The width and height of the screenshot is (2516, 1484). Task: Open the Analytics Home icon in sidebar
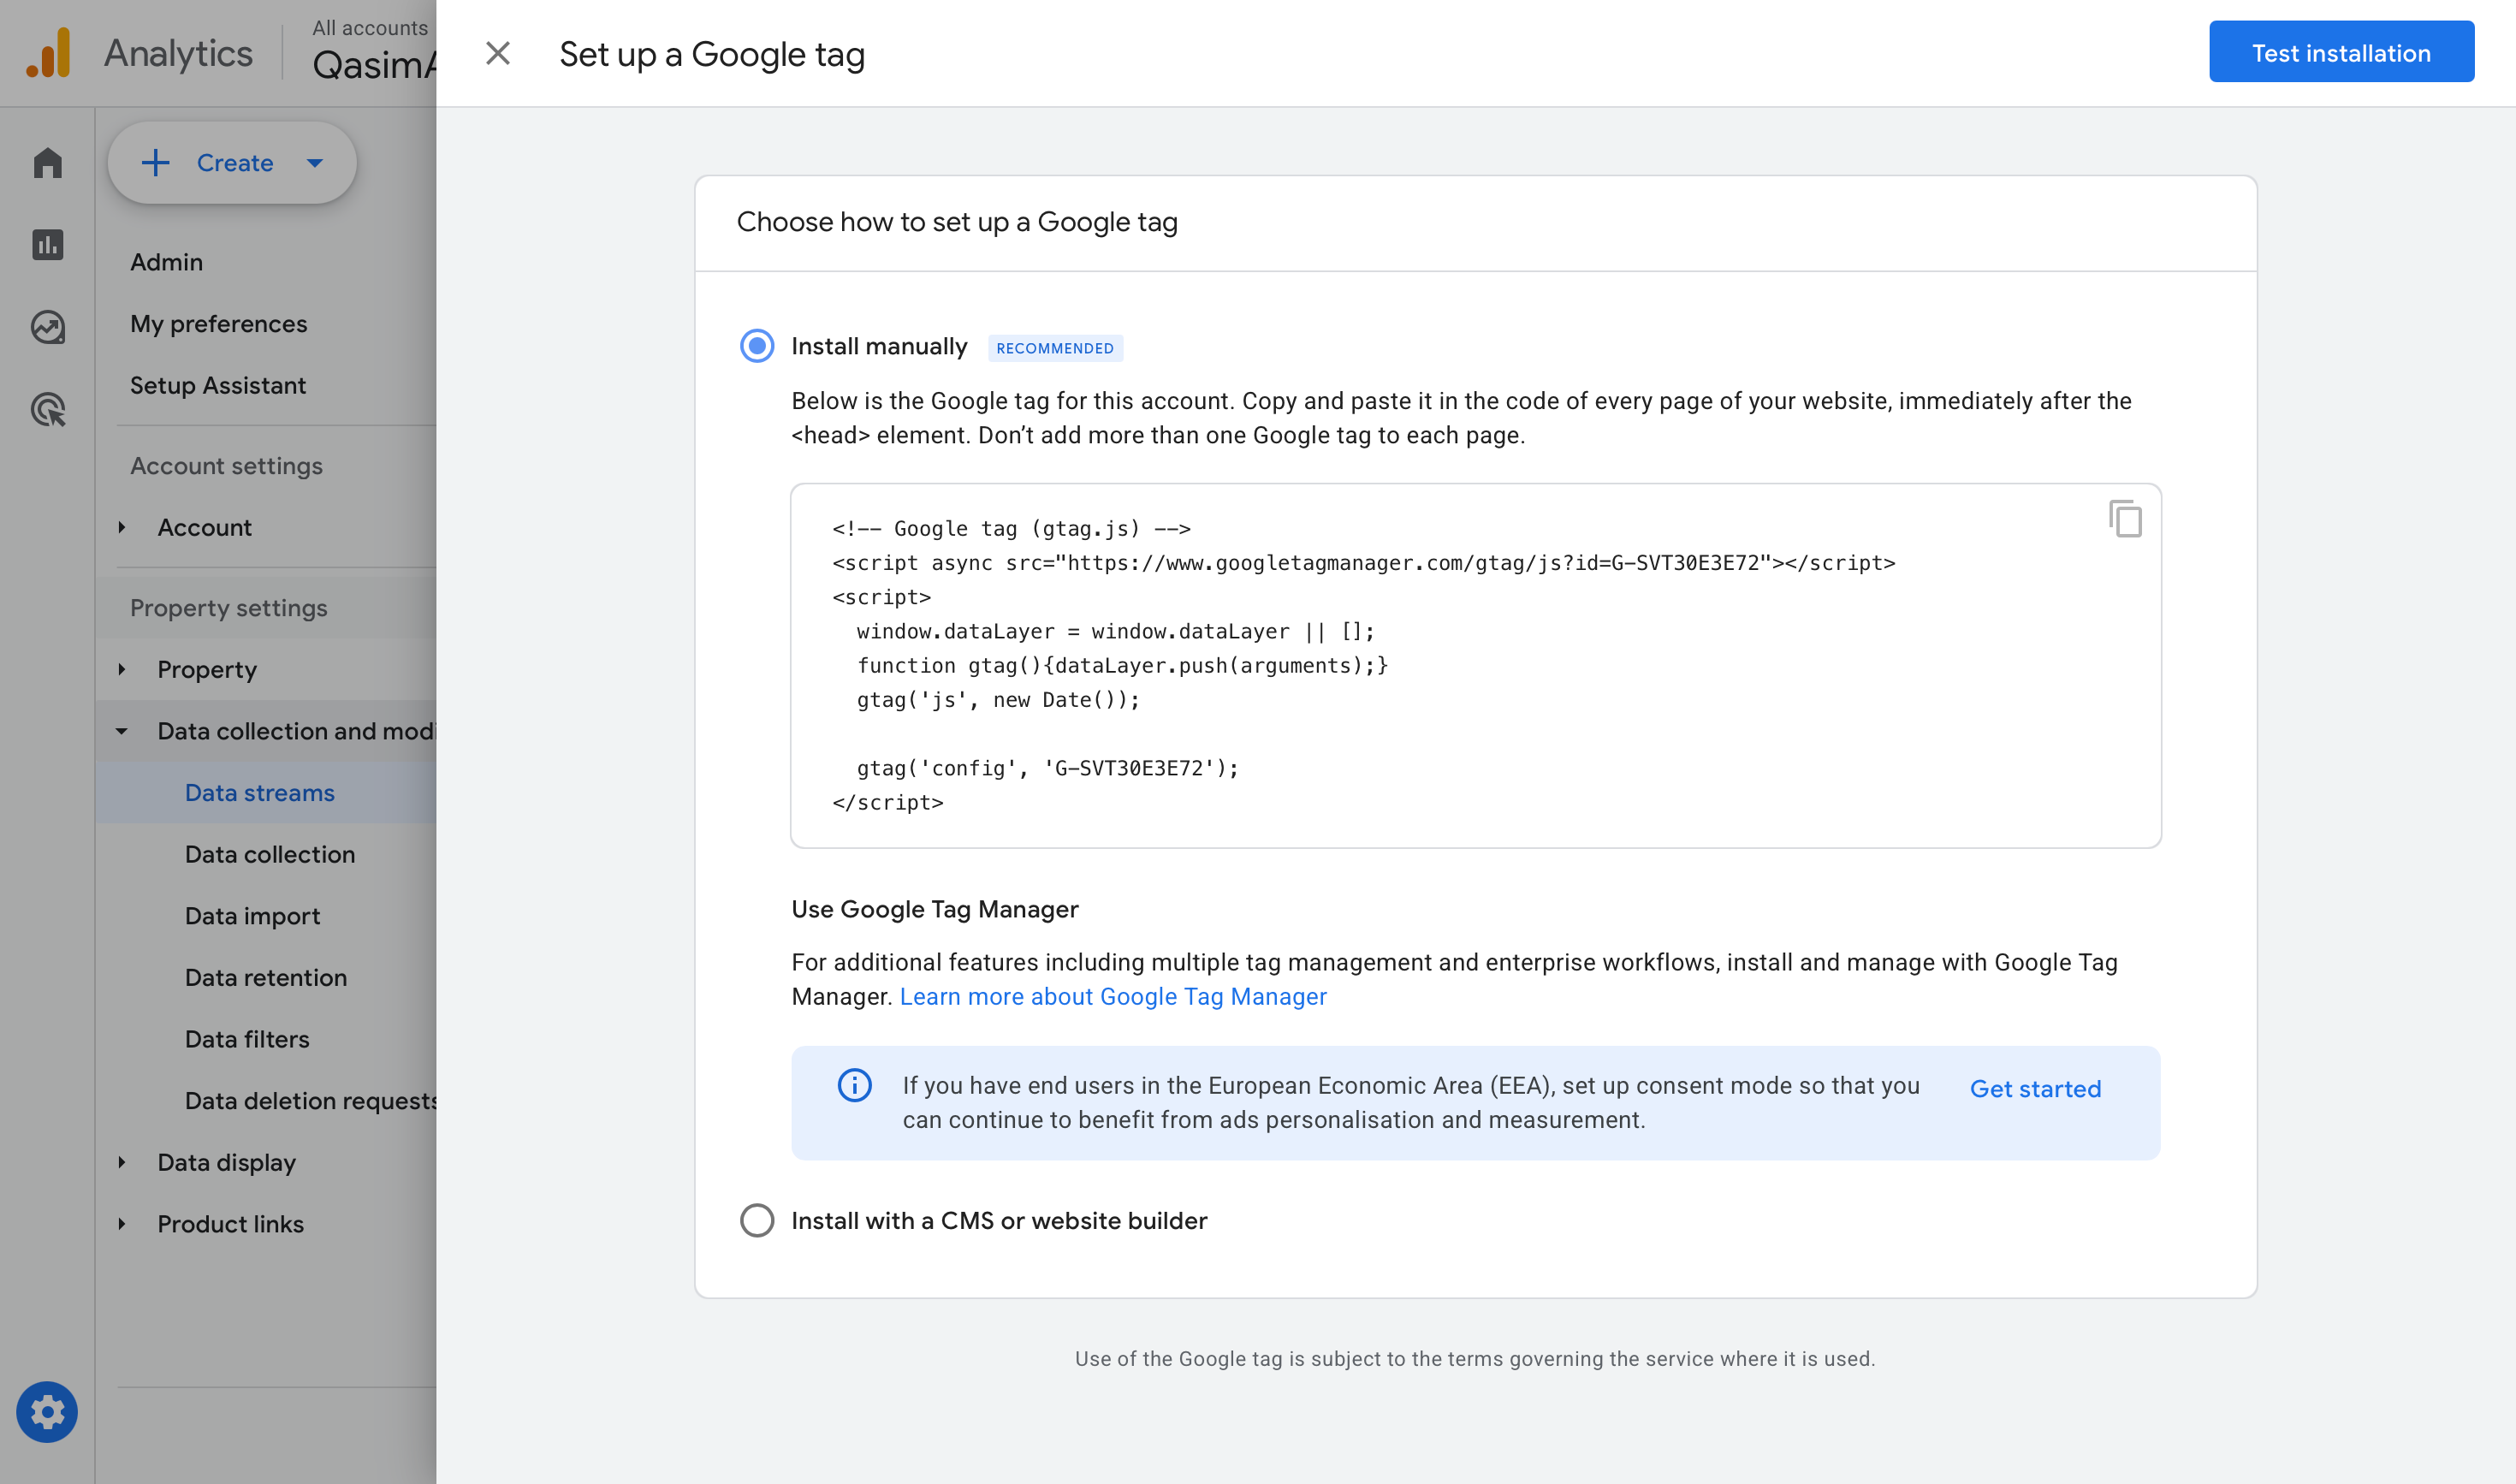point(48,162)
